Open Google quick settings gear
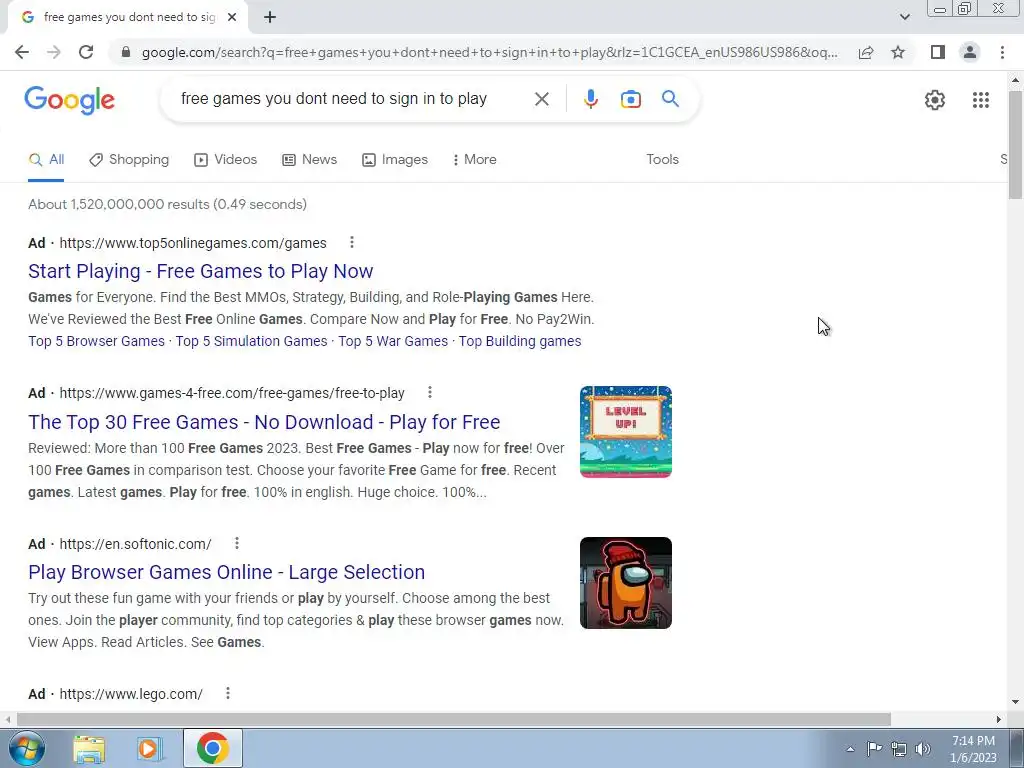Viewport: 1024px width, 768px height. (935, 100)
